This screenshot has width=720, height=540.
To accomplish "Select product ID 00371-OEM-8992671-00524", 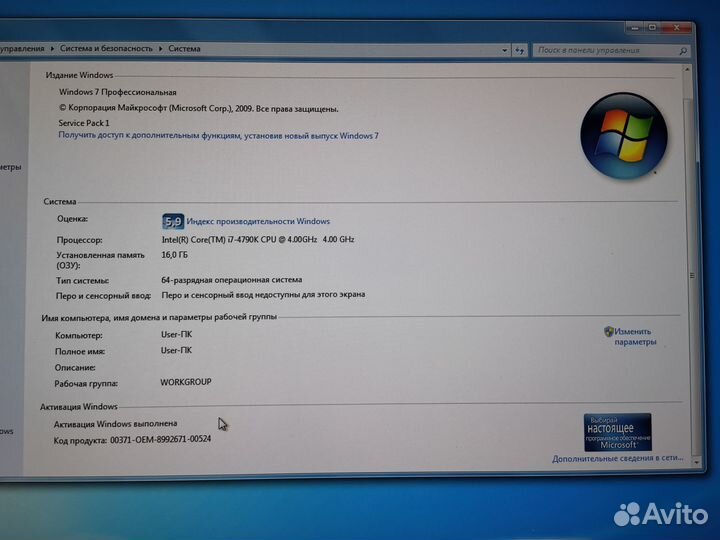I will 160,439.
